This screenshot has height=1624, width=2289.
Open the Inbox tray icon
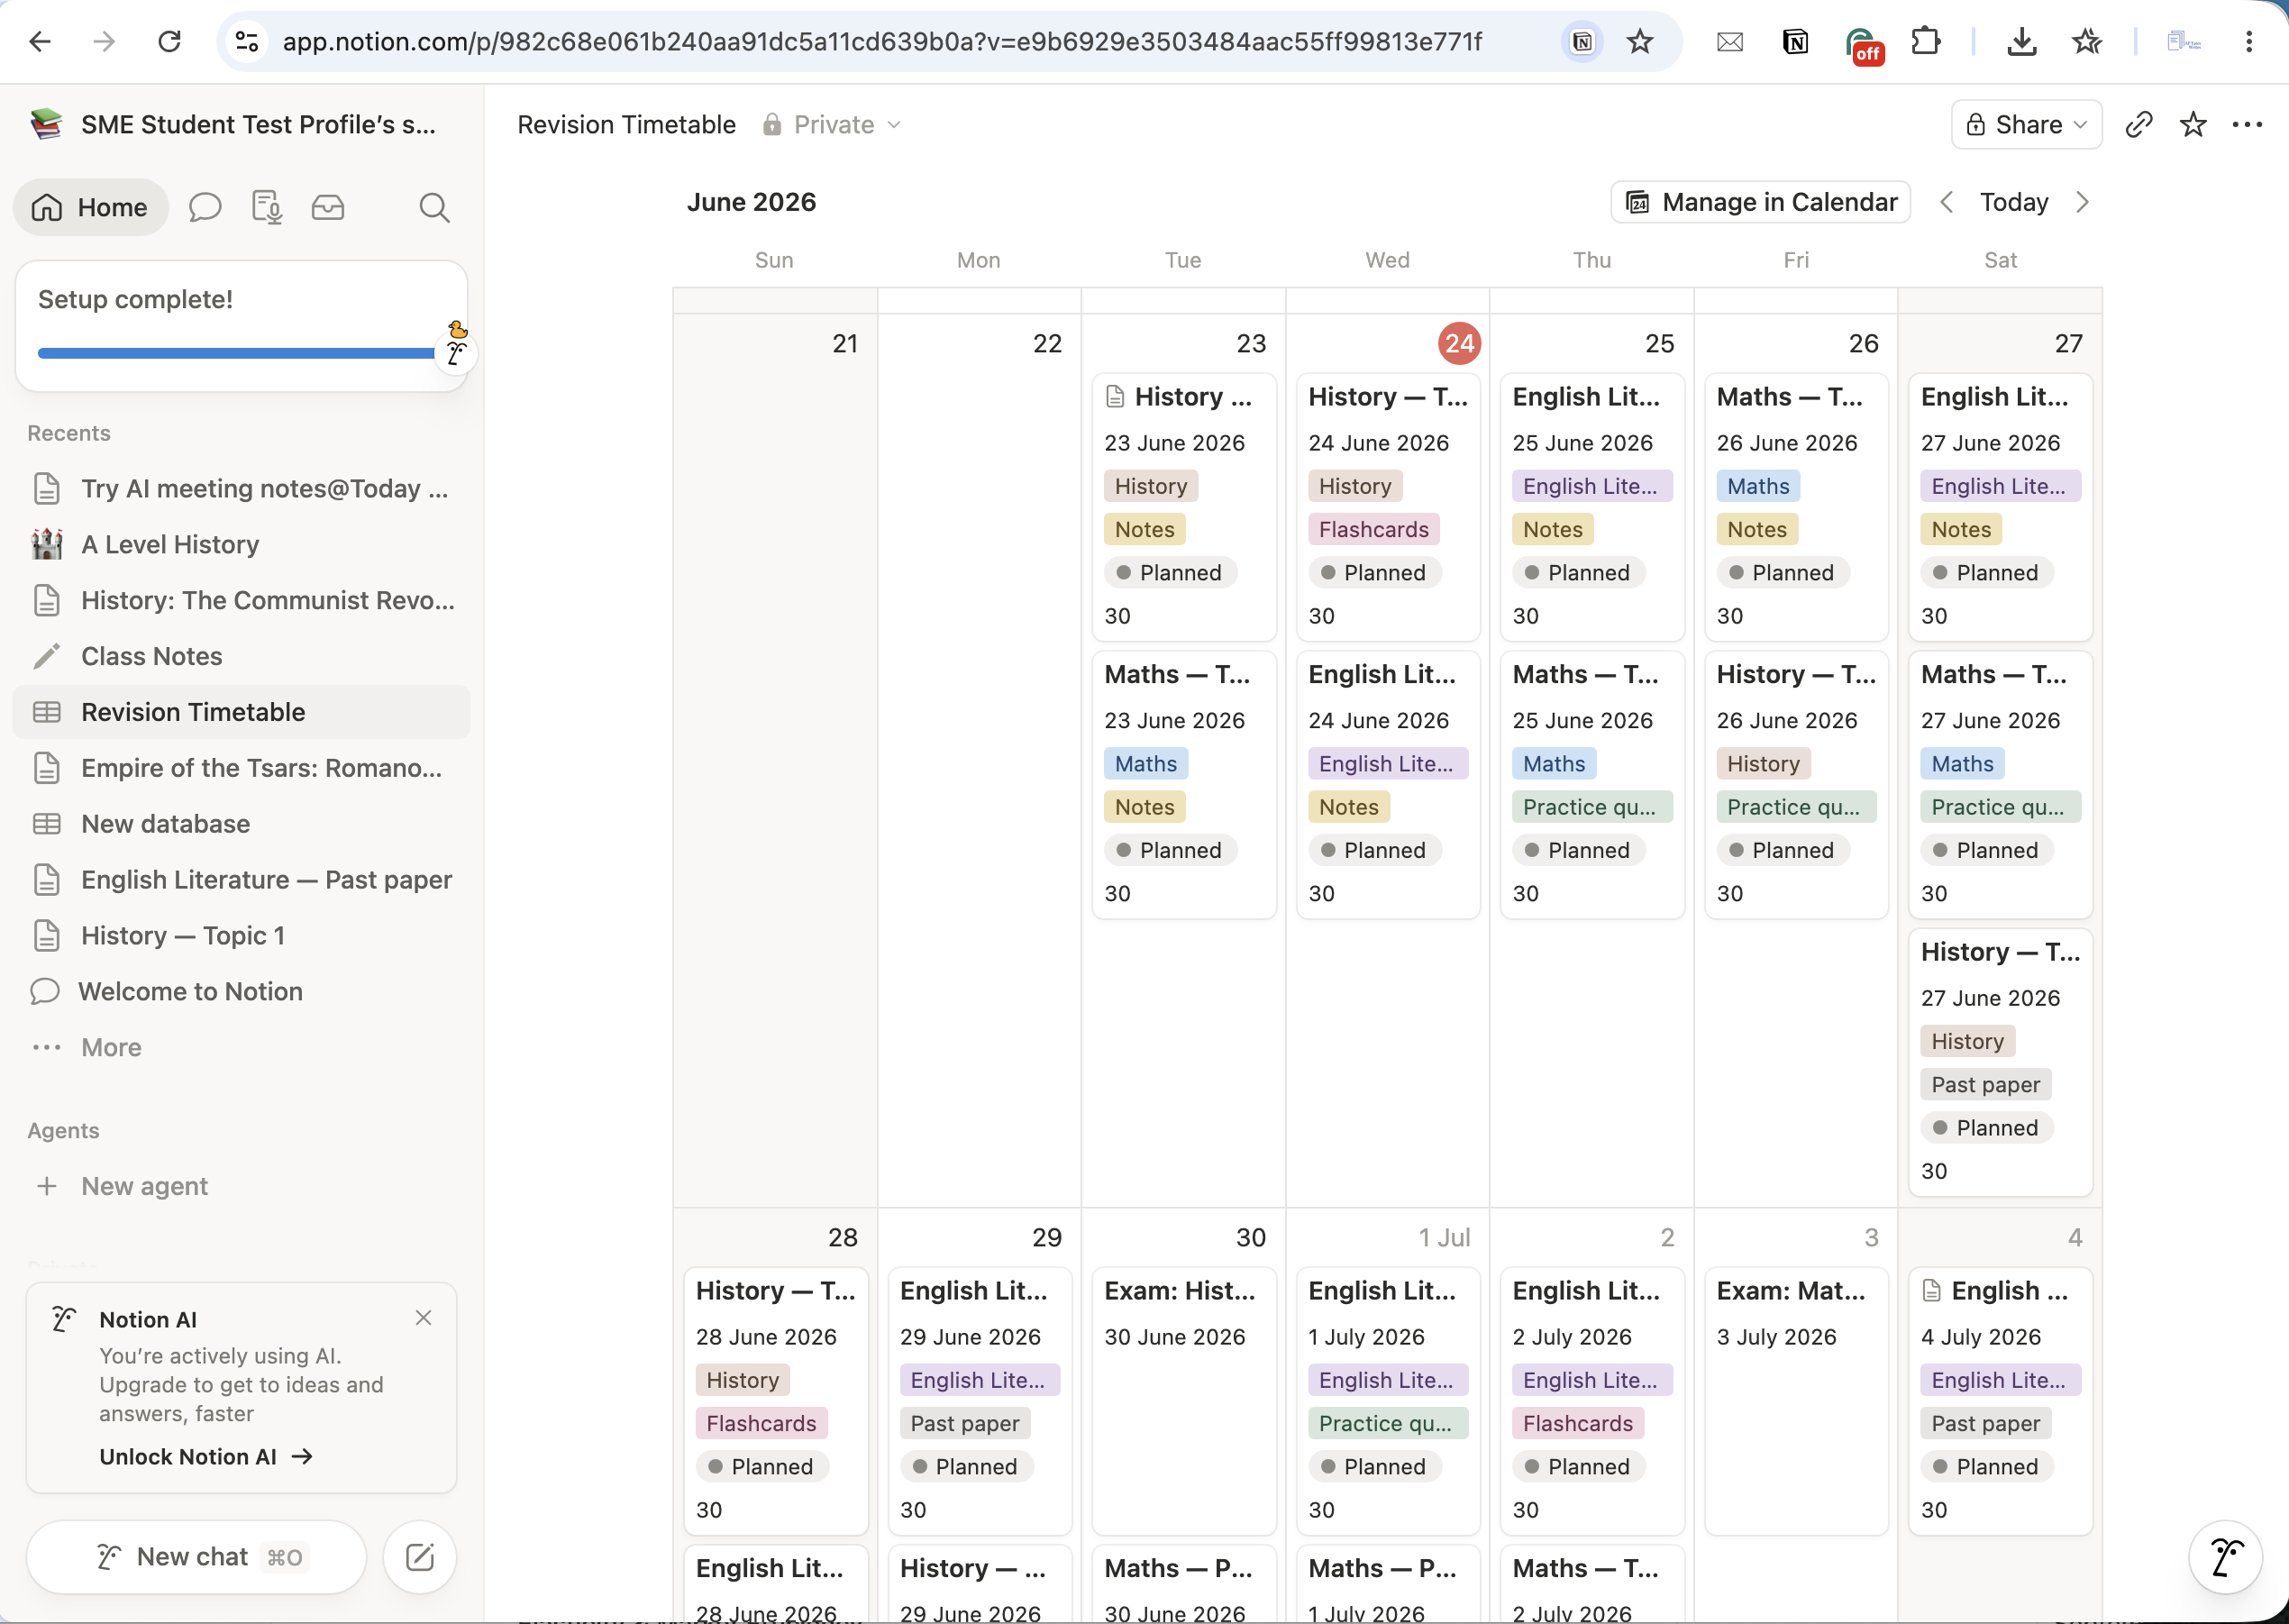click(328, 207)
